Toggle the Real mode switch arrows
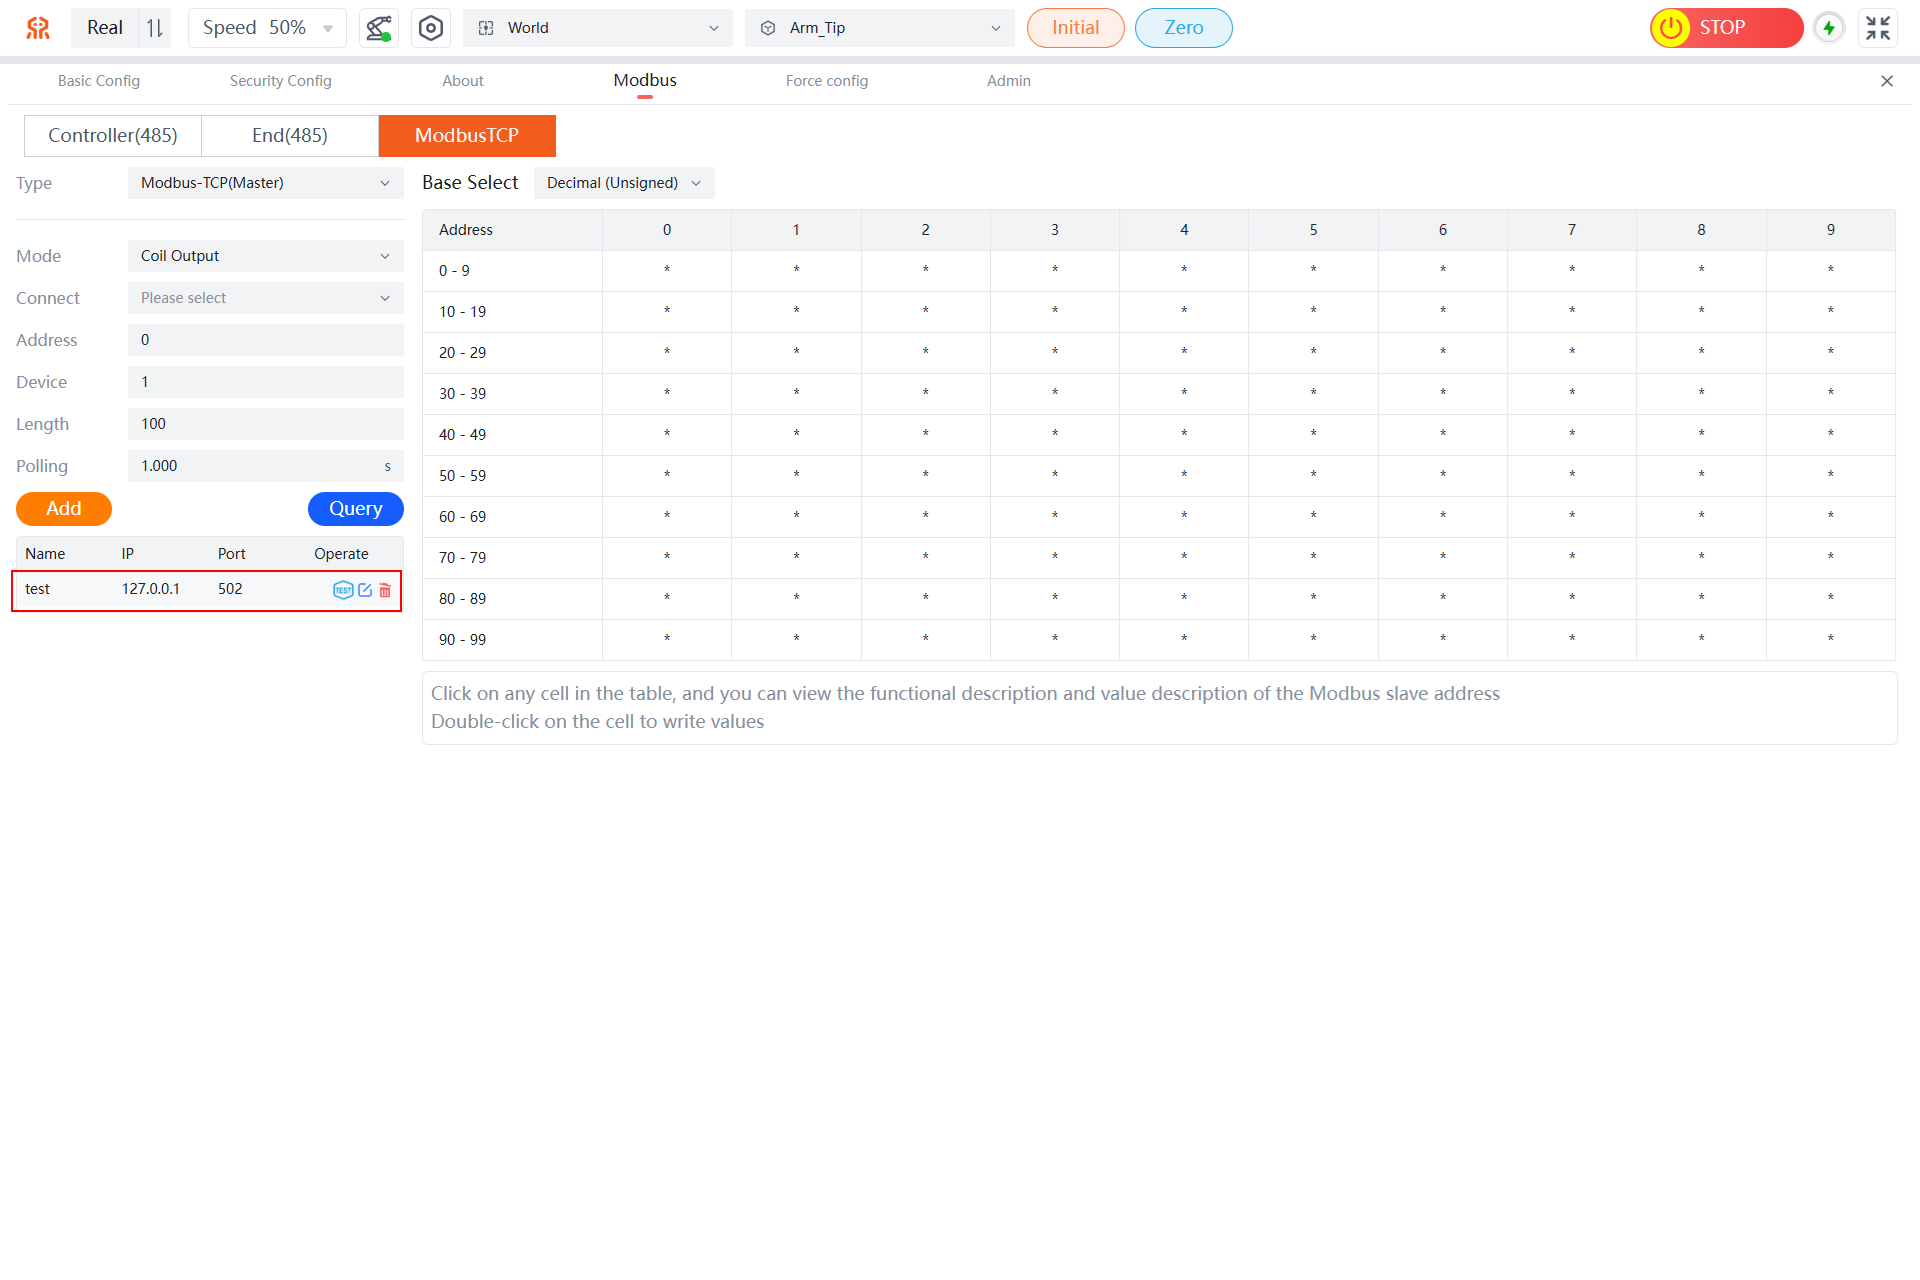This screenshot has width=1920, height=1280. [x=155, y=28]
